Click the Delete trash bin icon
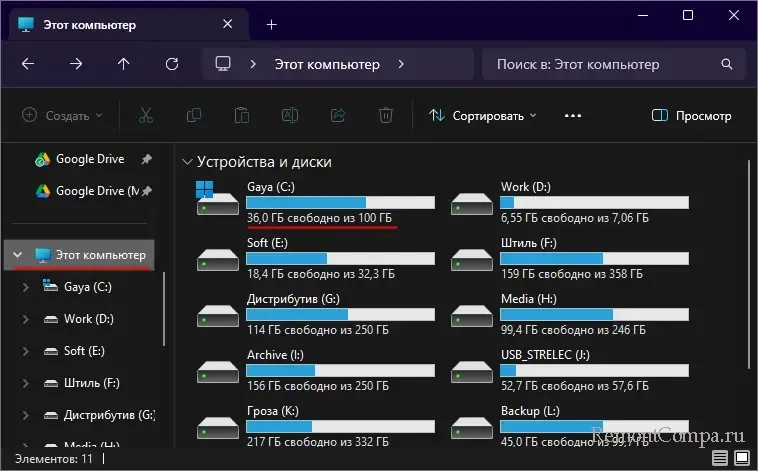 pos(386,115)
